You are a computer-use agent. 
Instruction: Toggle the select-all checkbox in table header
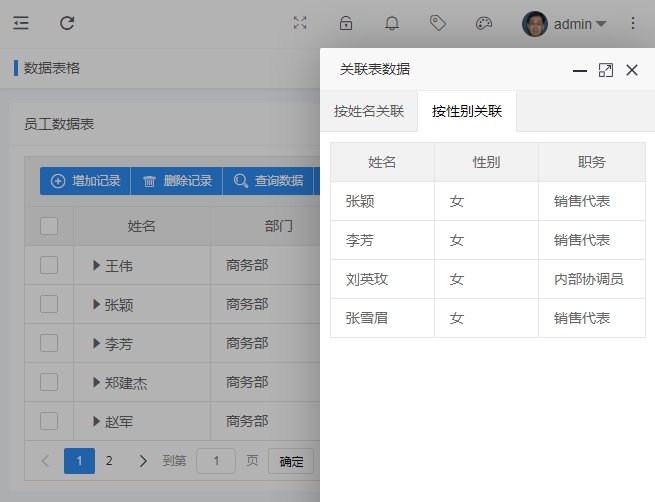pos(49,226)
